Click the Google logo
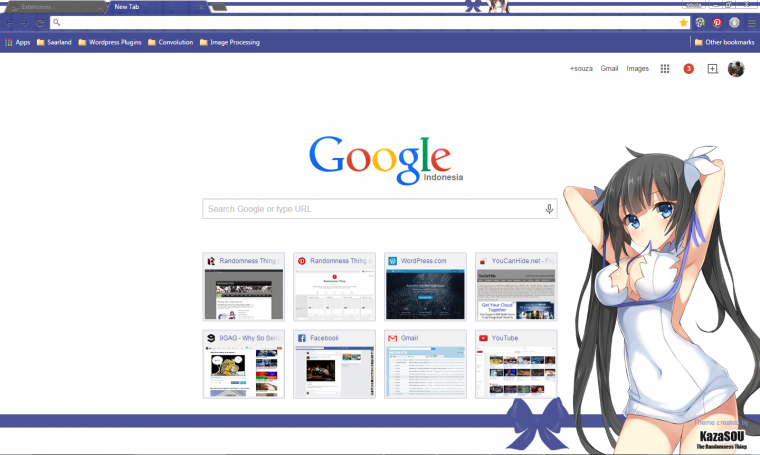The image size is (760, 455). click(380, 159)
